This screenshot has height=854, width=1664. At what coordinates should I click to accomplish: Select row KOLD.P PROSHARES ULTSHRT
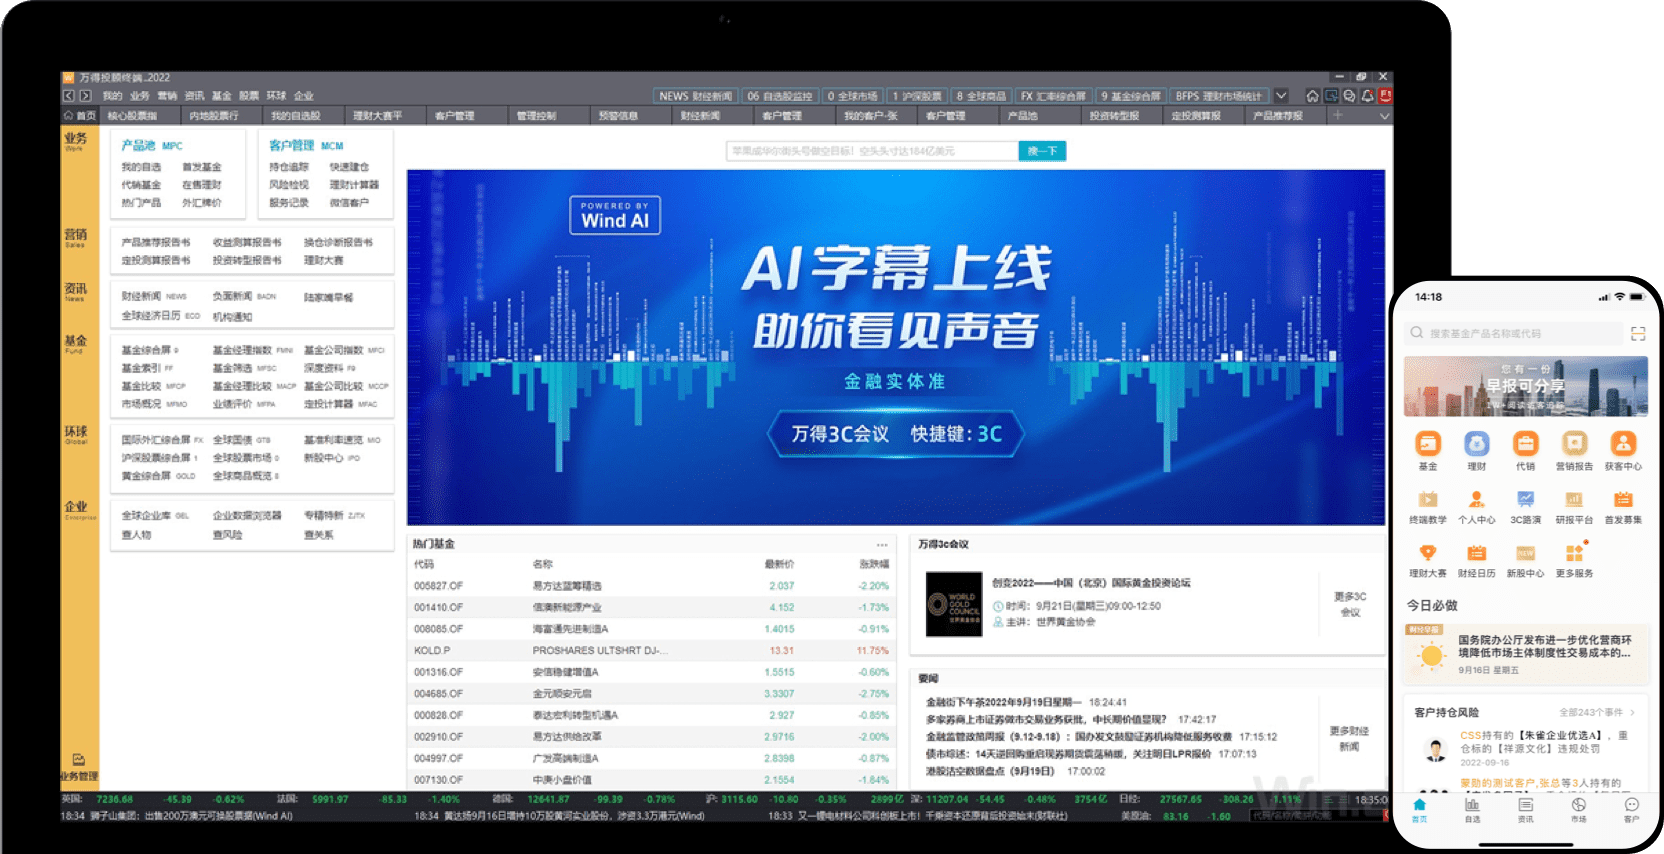651,650
